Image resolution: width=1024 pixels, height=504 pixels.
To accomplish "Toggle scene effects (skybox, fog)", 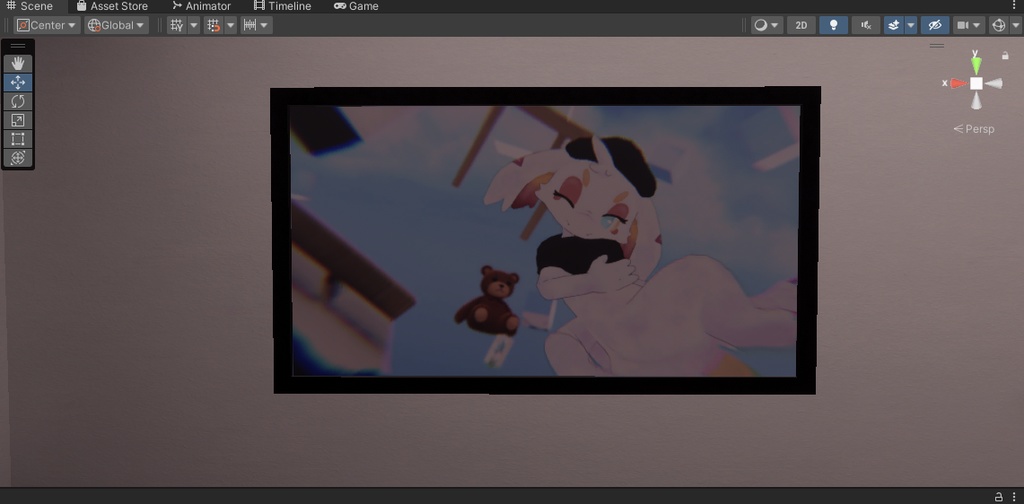I will click(x=893, y=25).
